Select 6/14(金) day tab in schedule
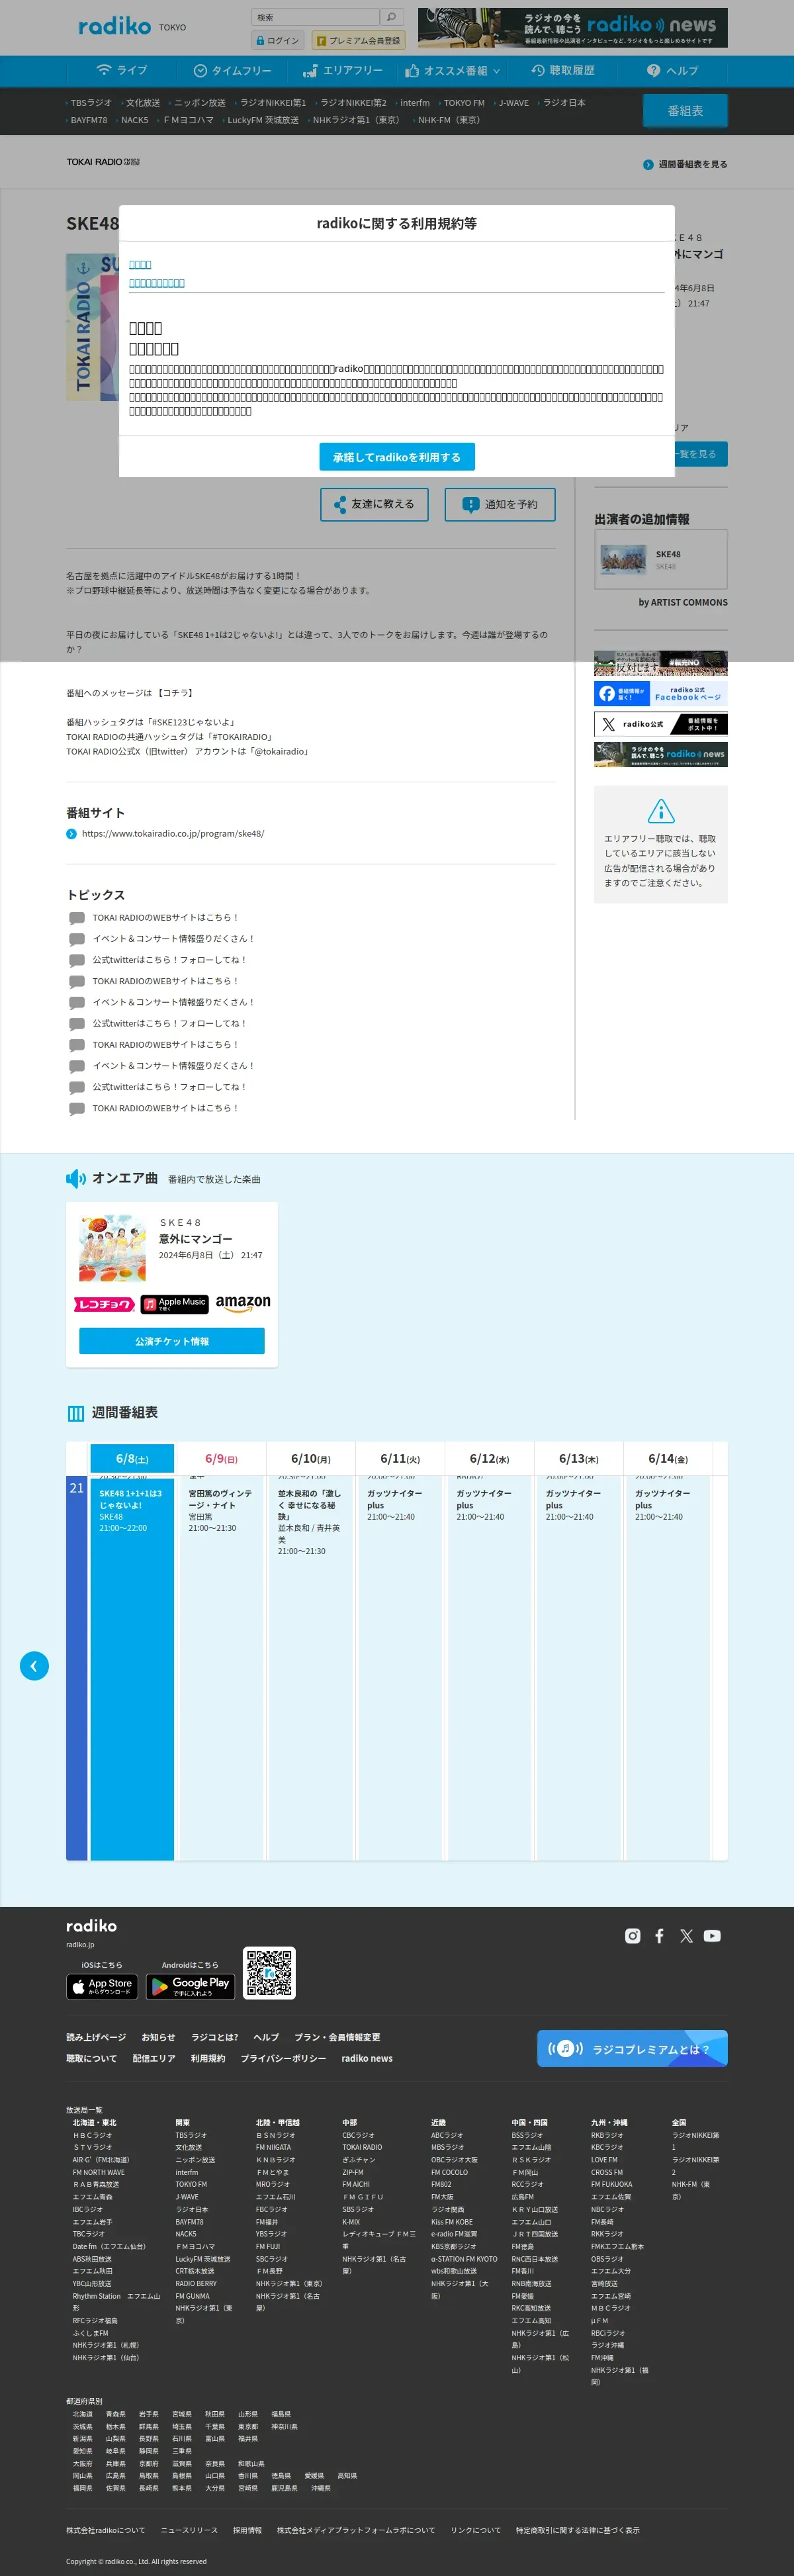This screenshot has width=794, height=2576. point(667,1458)
